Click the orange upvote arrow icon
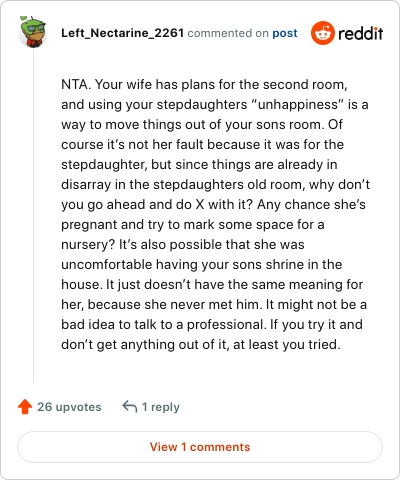 pos(25,407)
